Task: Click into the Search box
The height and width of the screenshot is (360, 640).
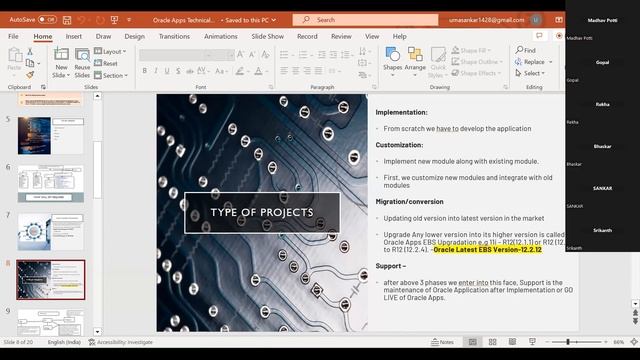Action: (365, 20)
